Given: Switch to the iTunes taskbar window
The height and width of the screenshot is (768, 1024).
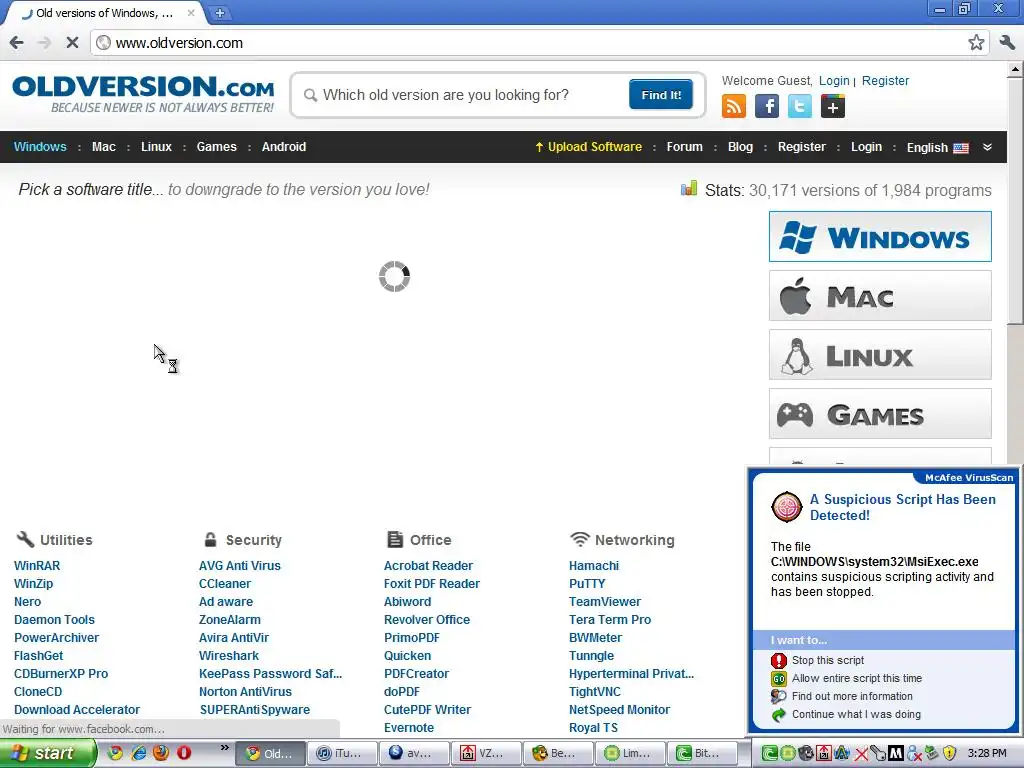Looking at the screenshot, I should tap(342, 753).
